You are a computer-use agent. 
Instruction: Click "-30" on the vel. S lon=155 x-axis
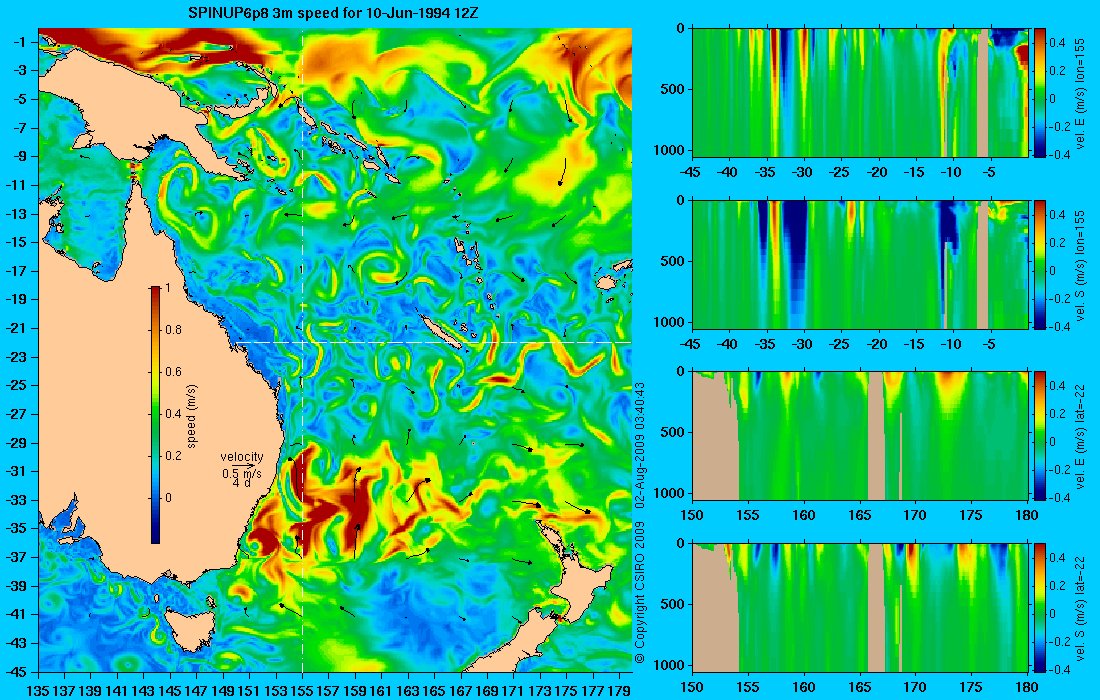[x=802, y=344]
